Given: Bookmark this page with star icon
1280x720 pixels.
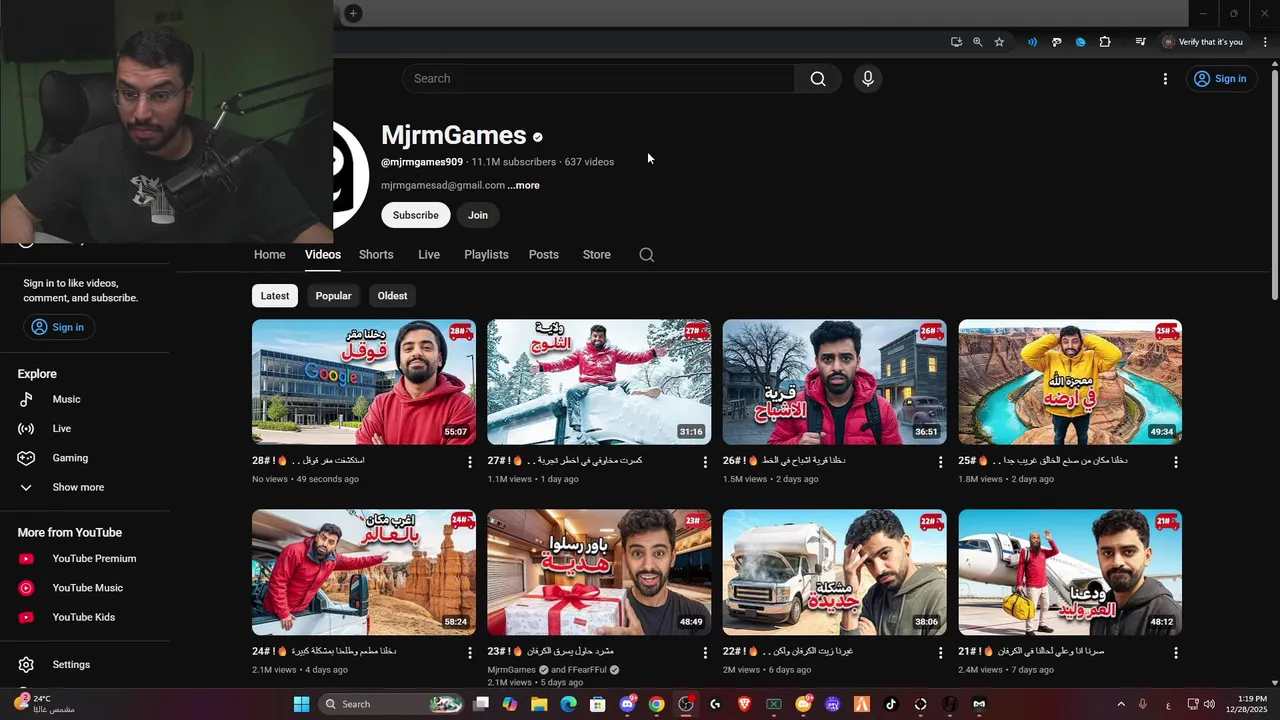Looking at the screenshot, I should pos(999,42).
